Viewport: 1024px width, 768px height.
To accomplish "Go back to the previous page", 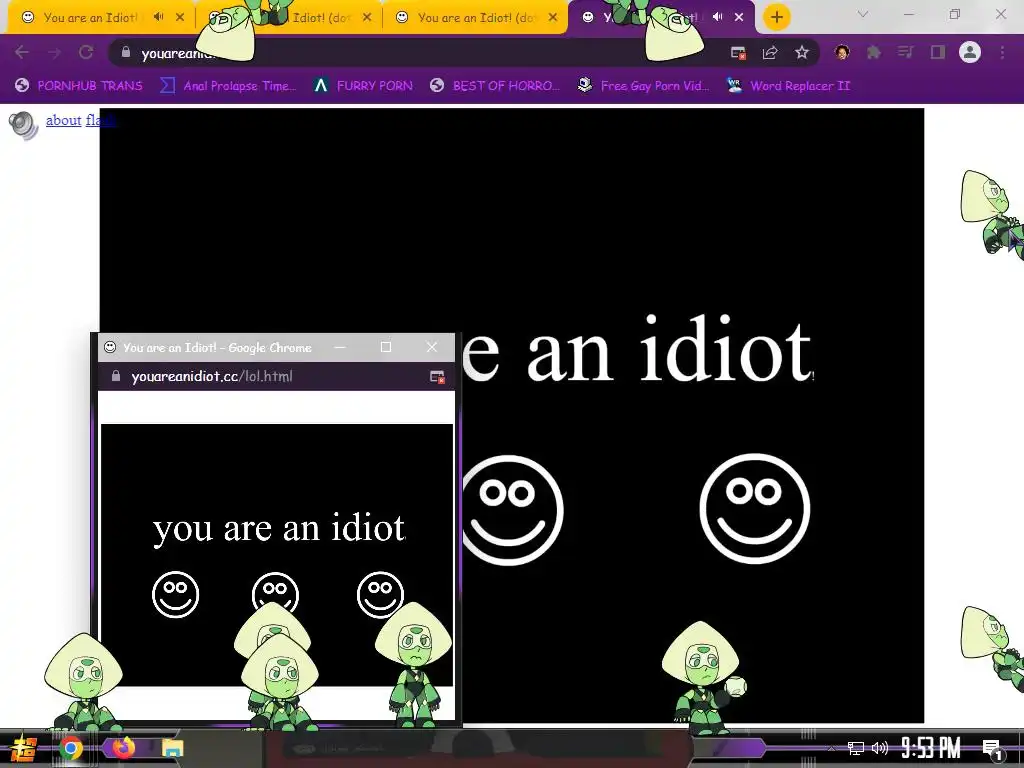I will click(x=22, y=52).
